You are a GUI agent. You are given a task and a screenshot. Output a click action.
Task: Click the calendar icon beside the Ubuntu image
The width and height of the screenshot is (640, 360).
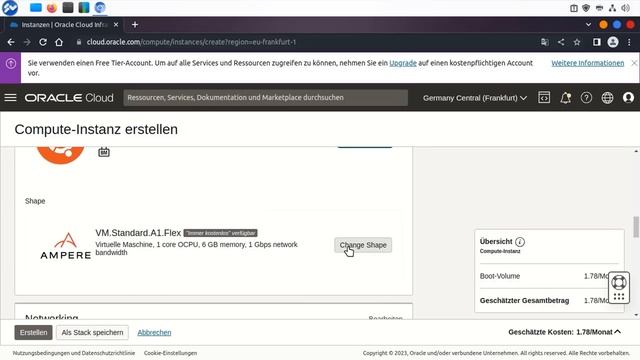tap(104, 152)
